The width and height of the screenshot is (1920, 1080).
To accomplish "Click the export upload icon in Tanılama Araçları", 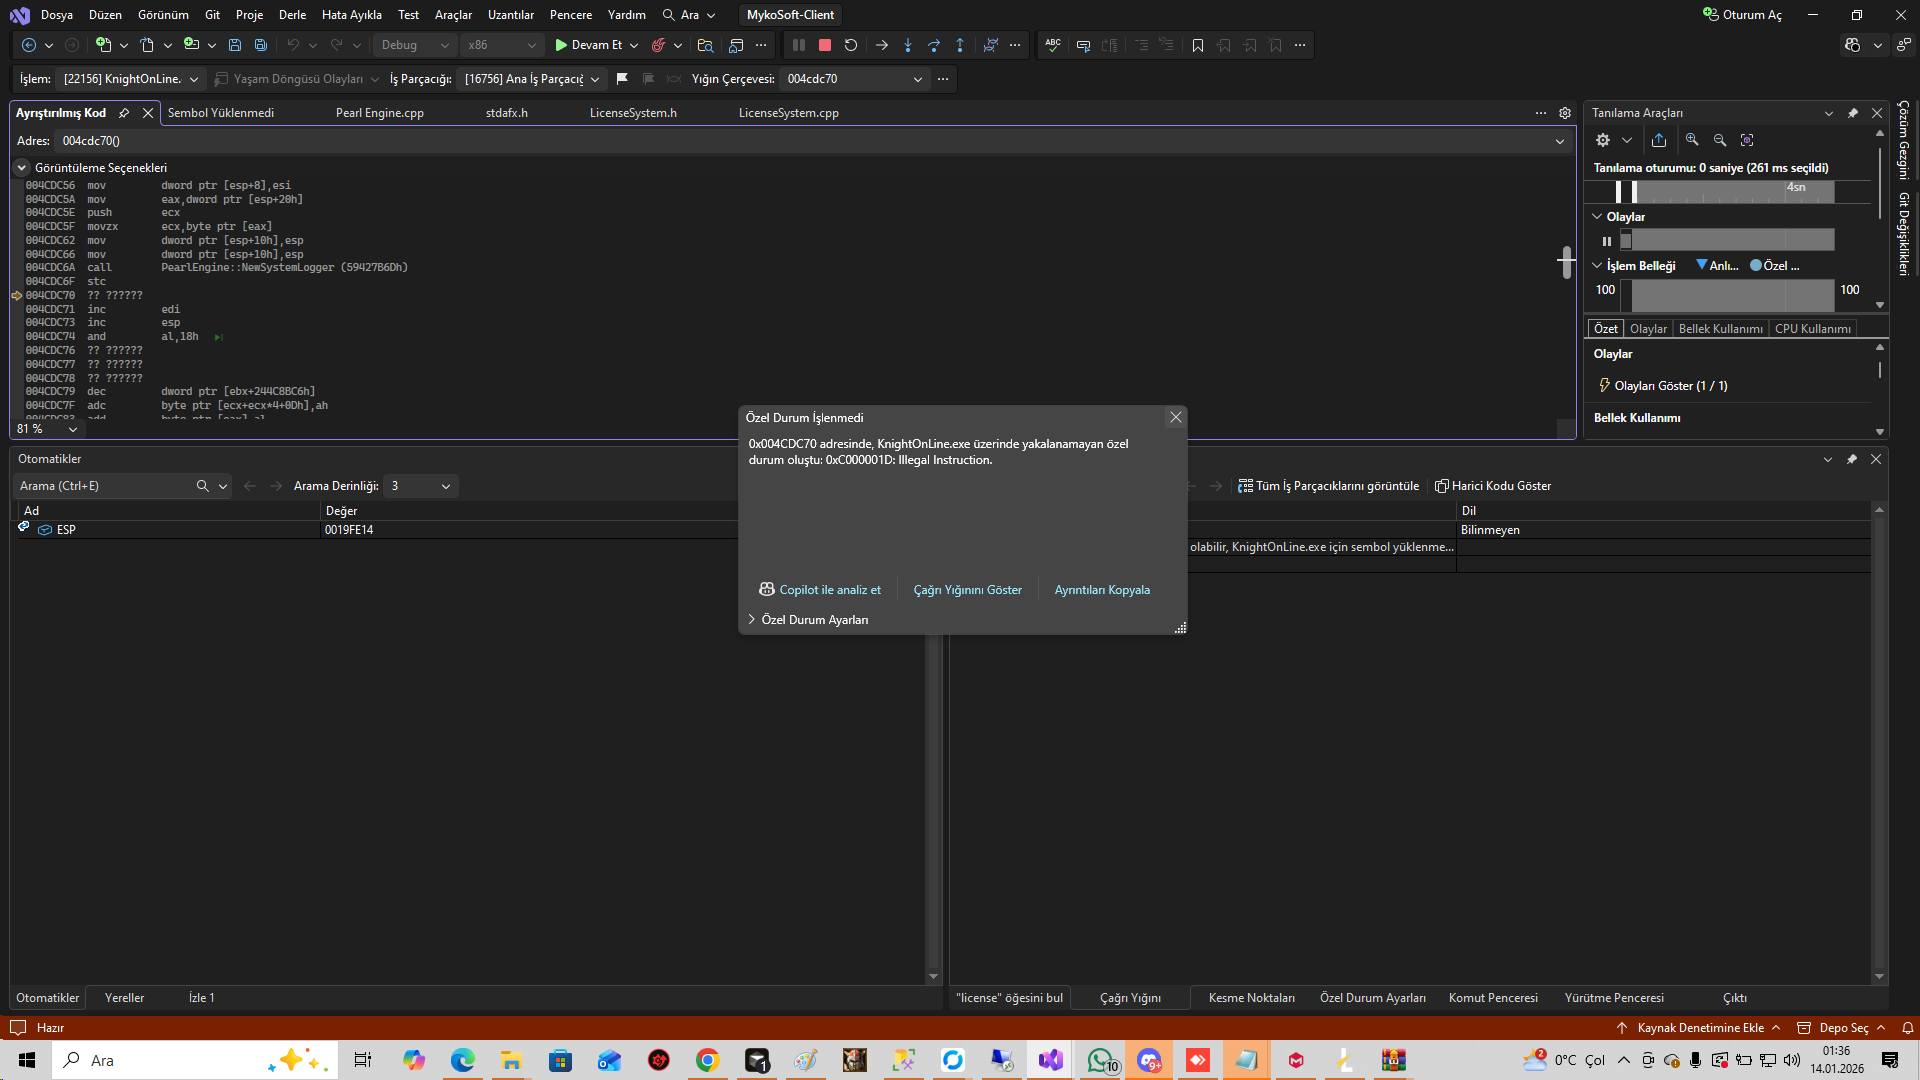I will pyautogui.click(x=1659, y=140).
